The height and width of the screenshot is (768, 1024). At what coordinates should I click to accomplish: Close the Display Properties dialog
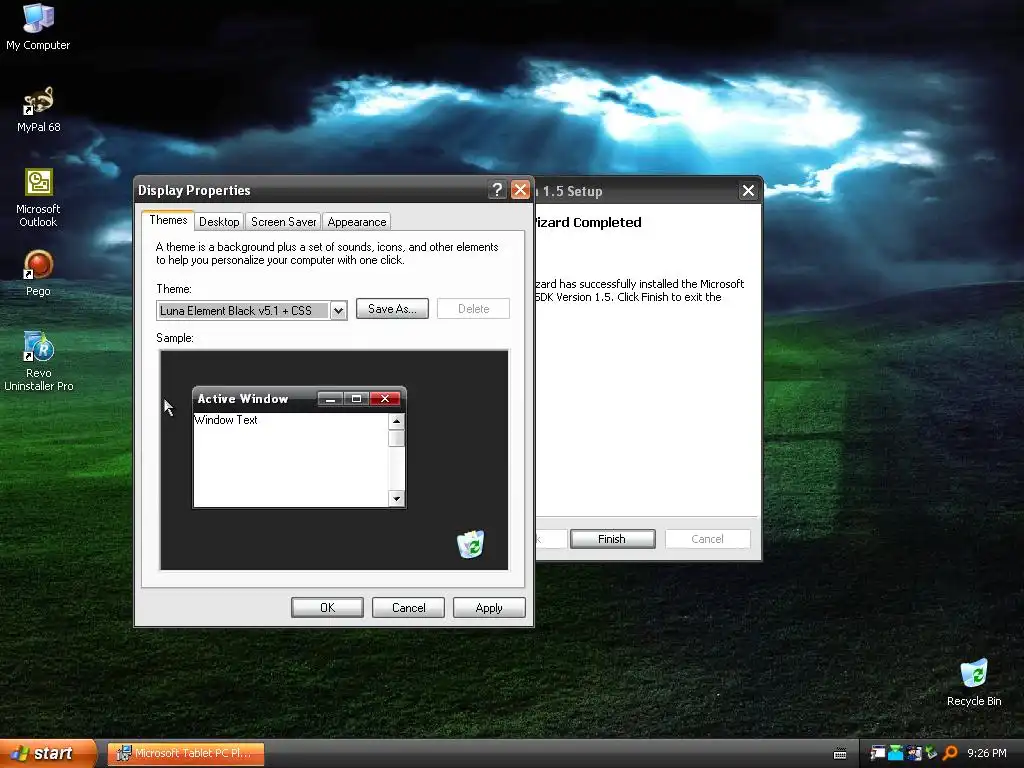pyautogui.click(x=520, y=190)
